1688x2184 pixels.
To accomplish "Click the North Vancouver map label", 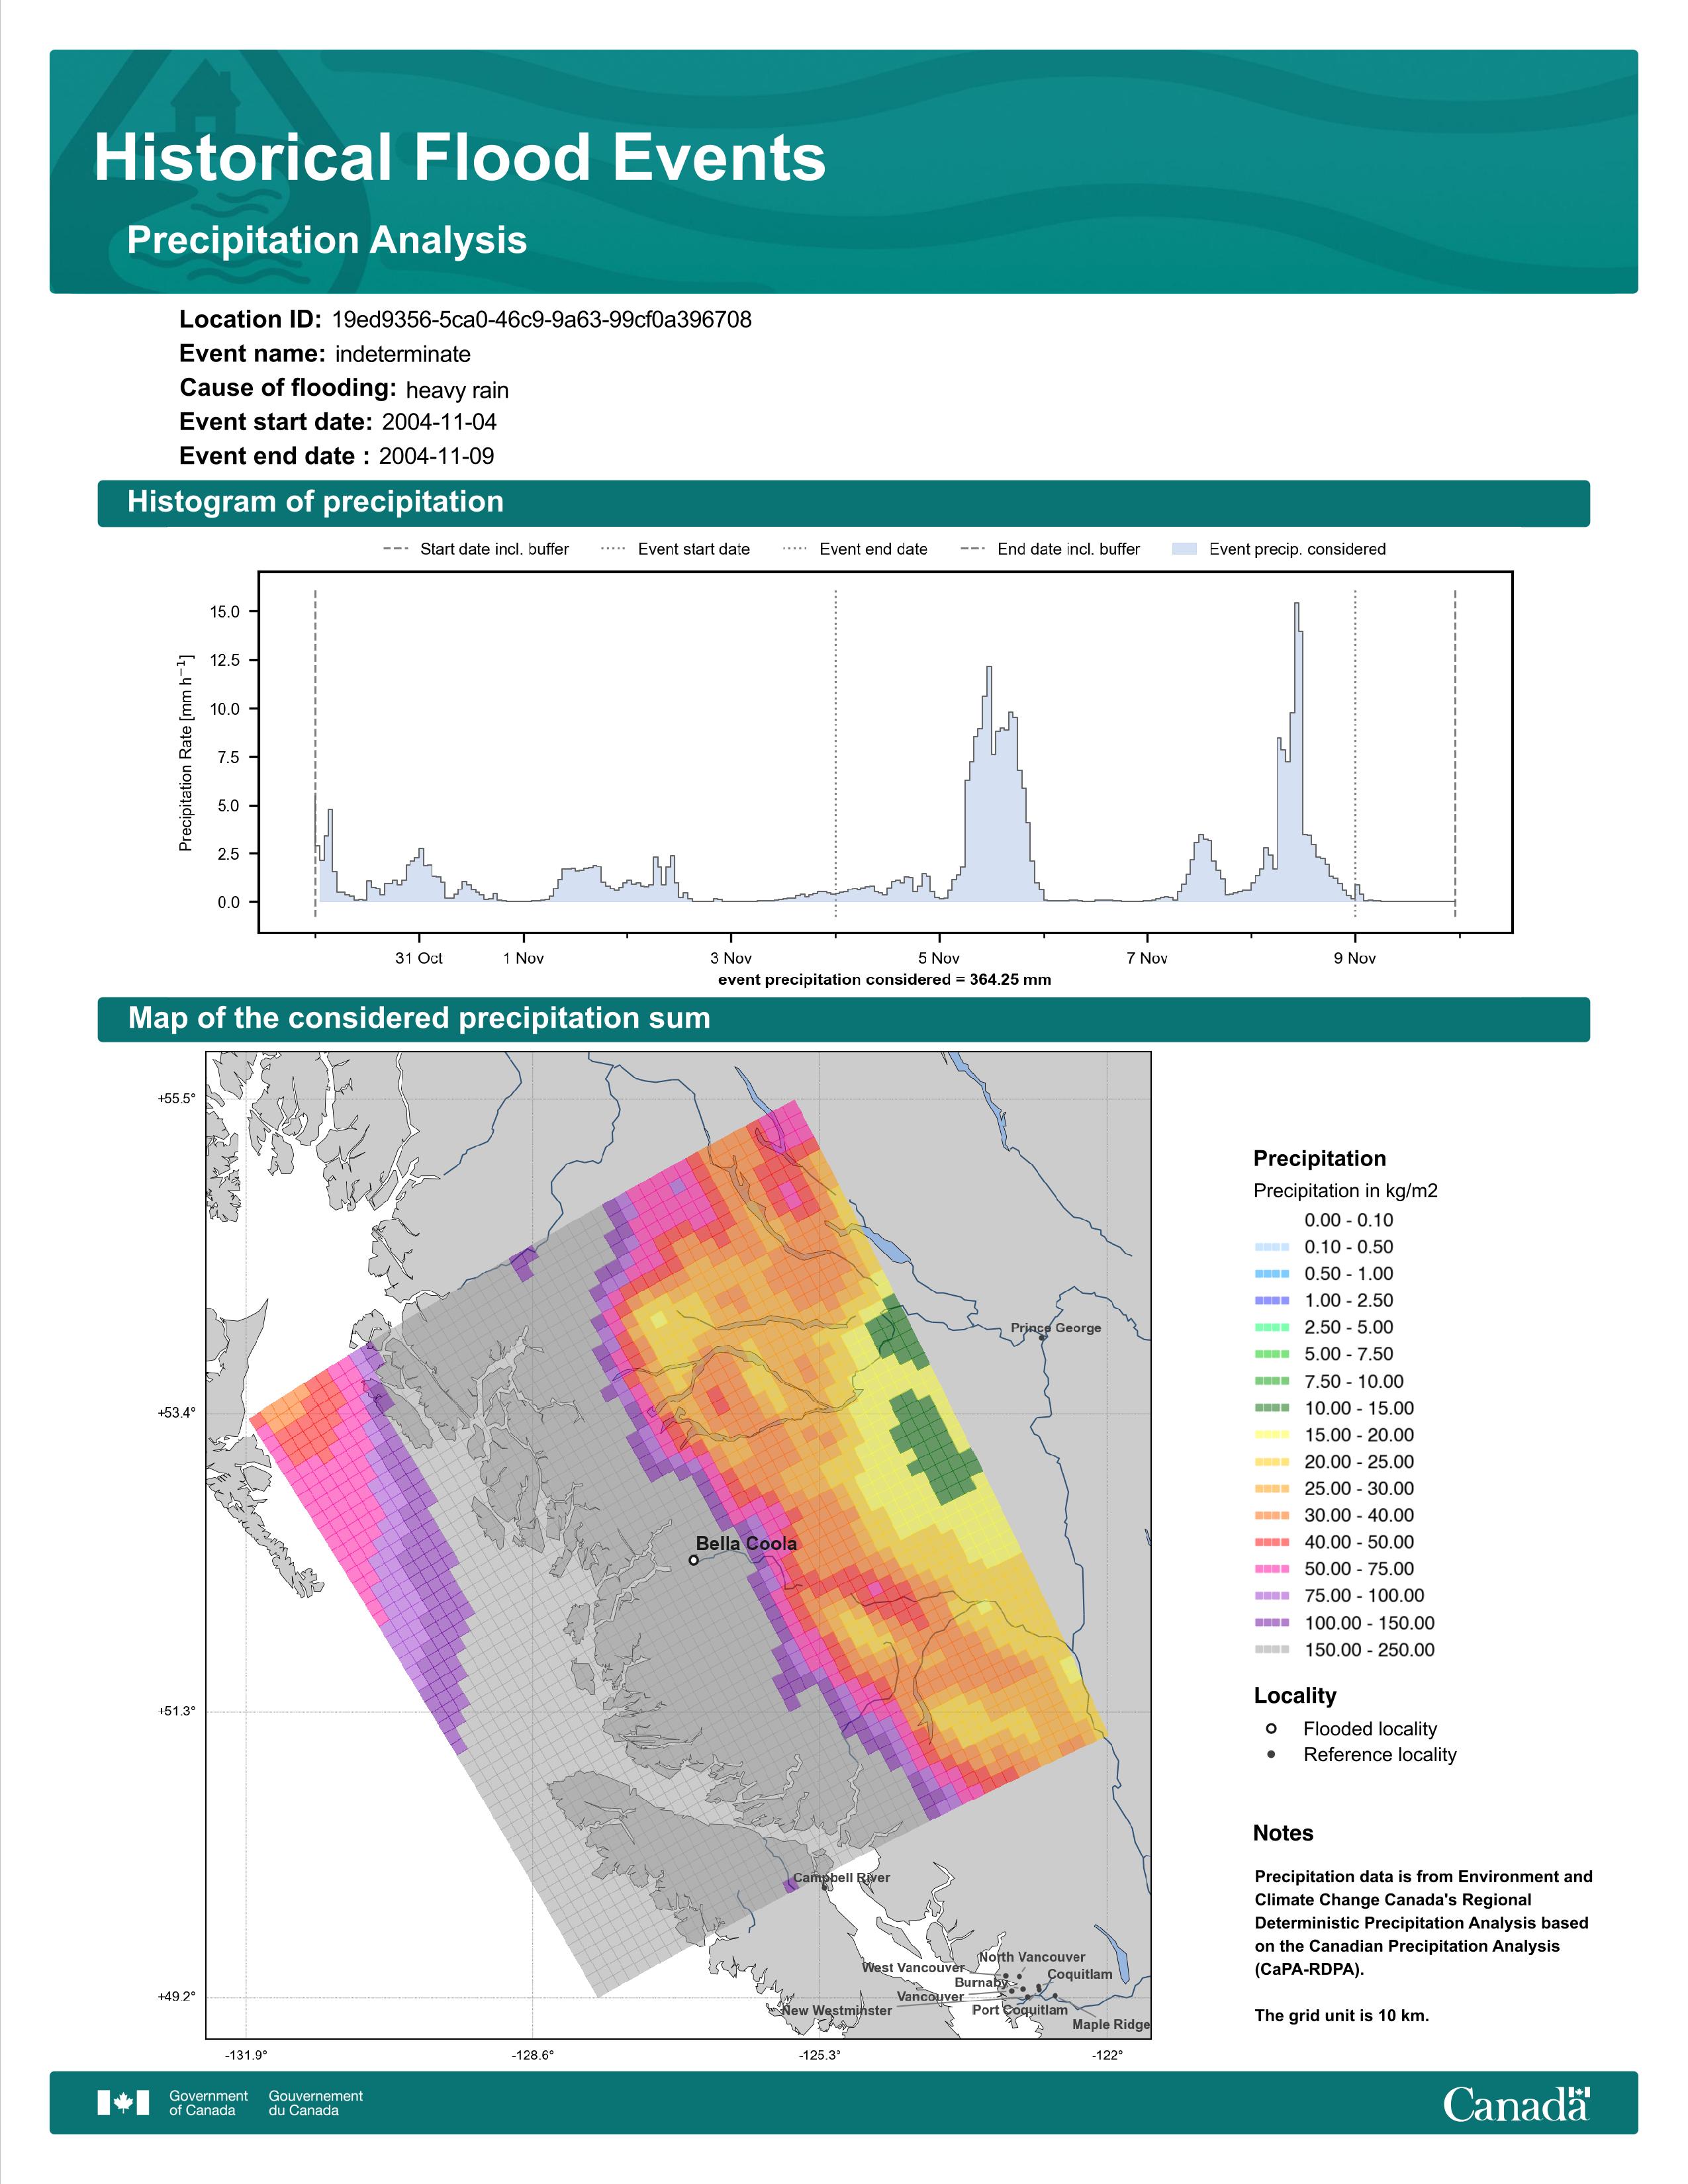I will 1032,1957.
